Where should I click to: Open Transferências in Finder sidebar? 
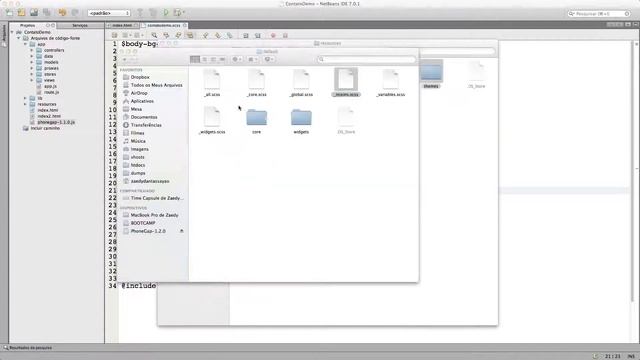coord(146,125)
